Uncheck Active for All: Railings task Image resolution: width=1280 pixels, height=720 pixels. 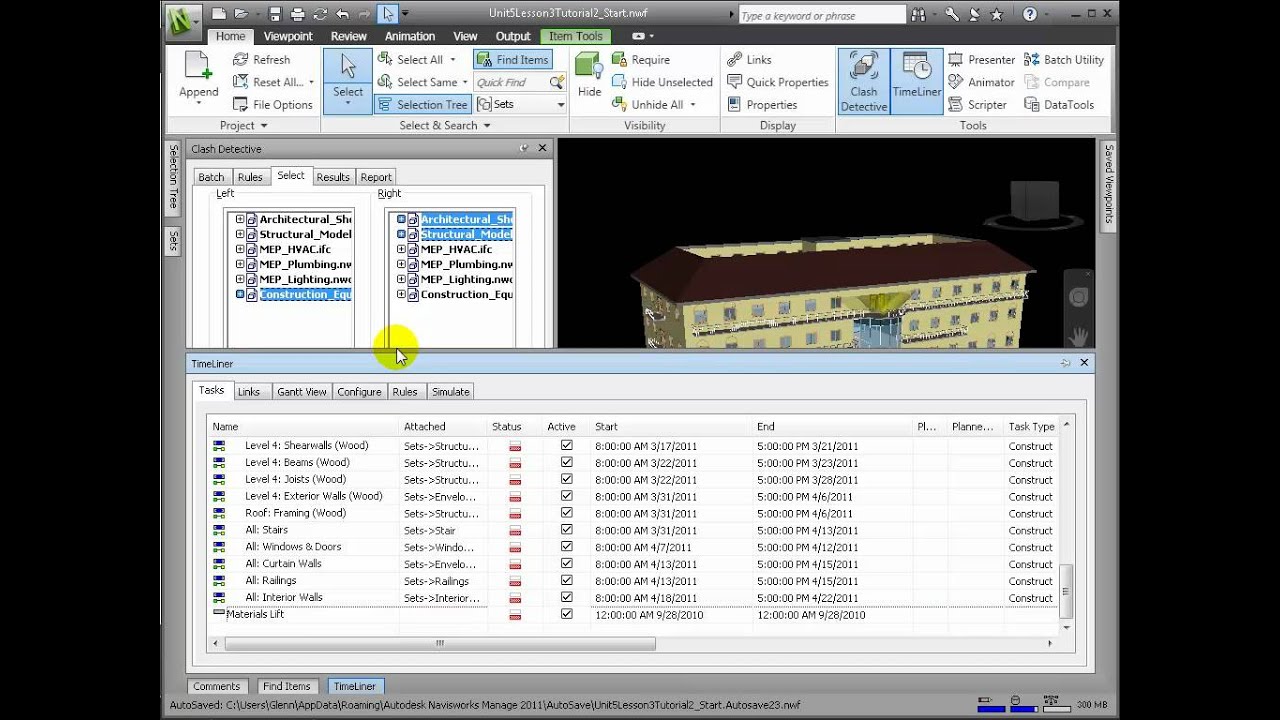tap(567, 581)
